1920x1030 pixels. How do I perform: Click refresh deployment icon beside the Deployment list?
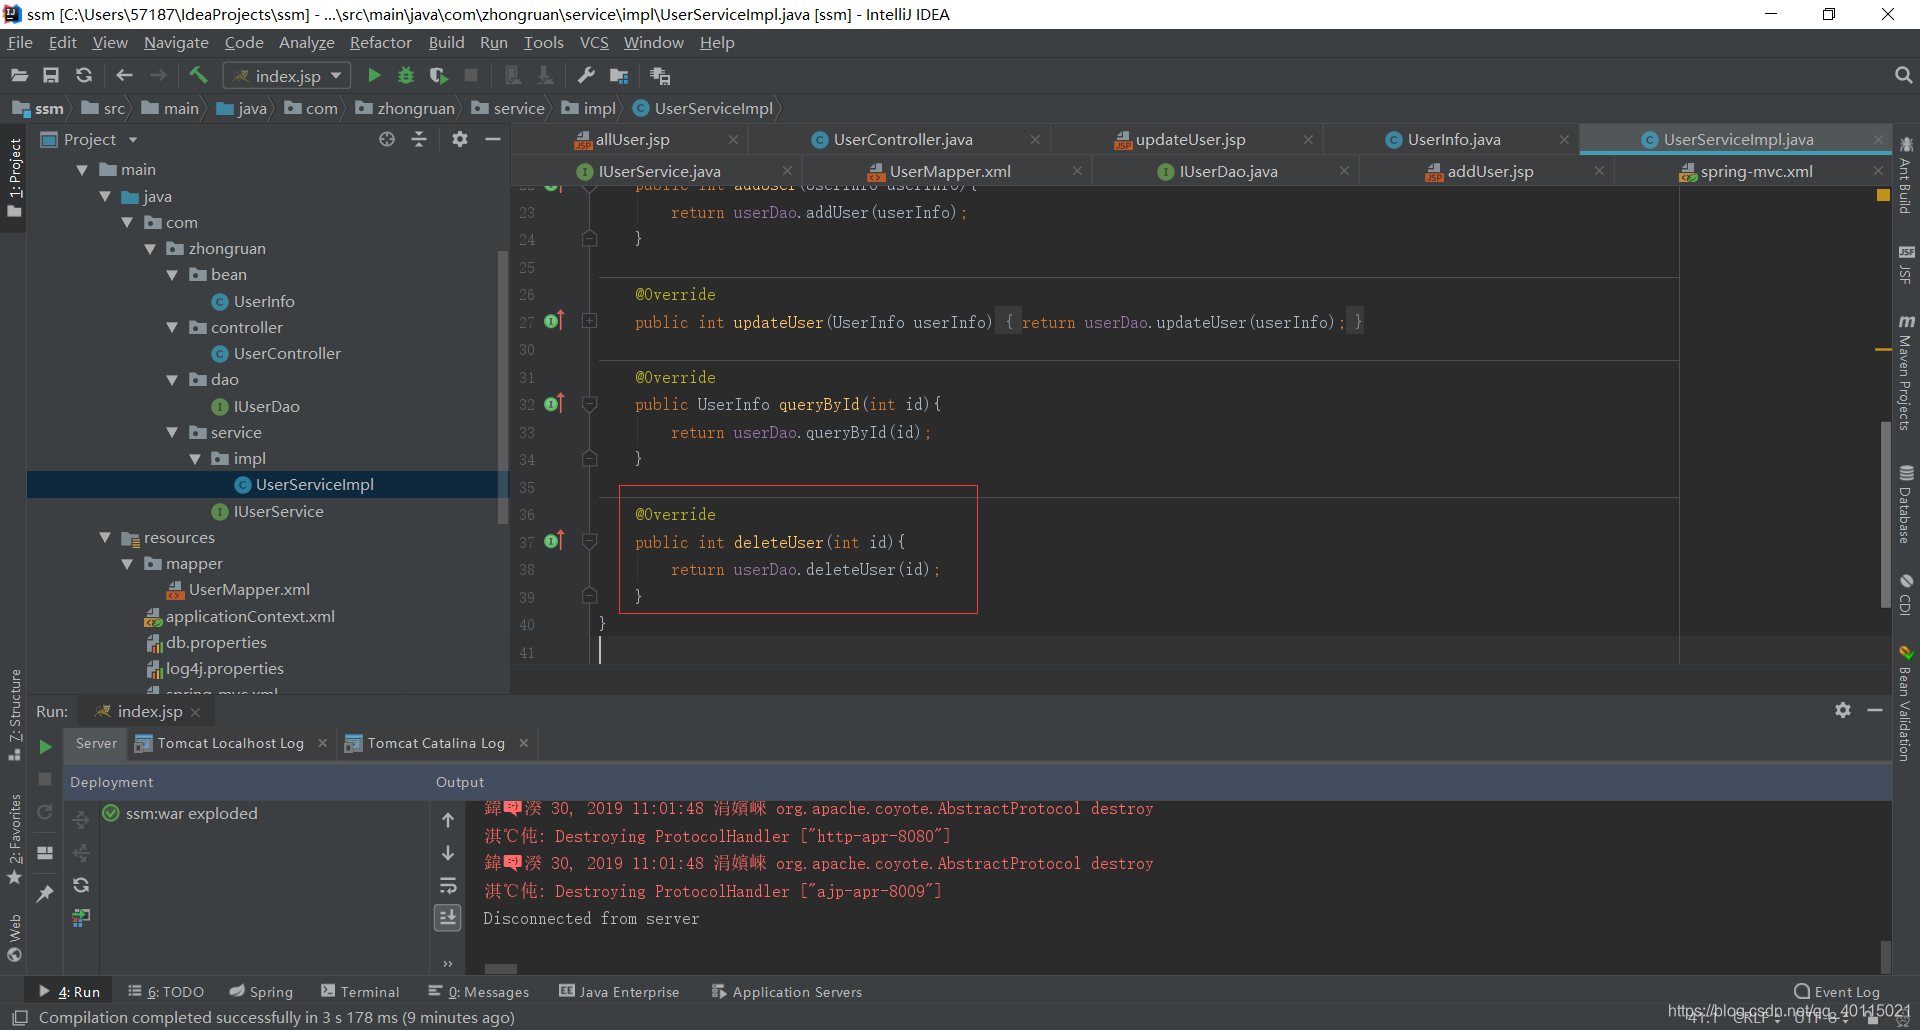click(81, 885)
